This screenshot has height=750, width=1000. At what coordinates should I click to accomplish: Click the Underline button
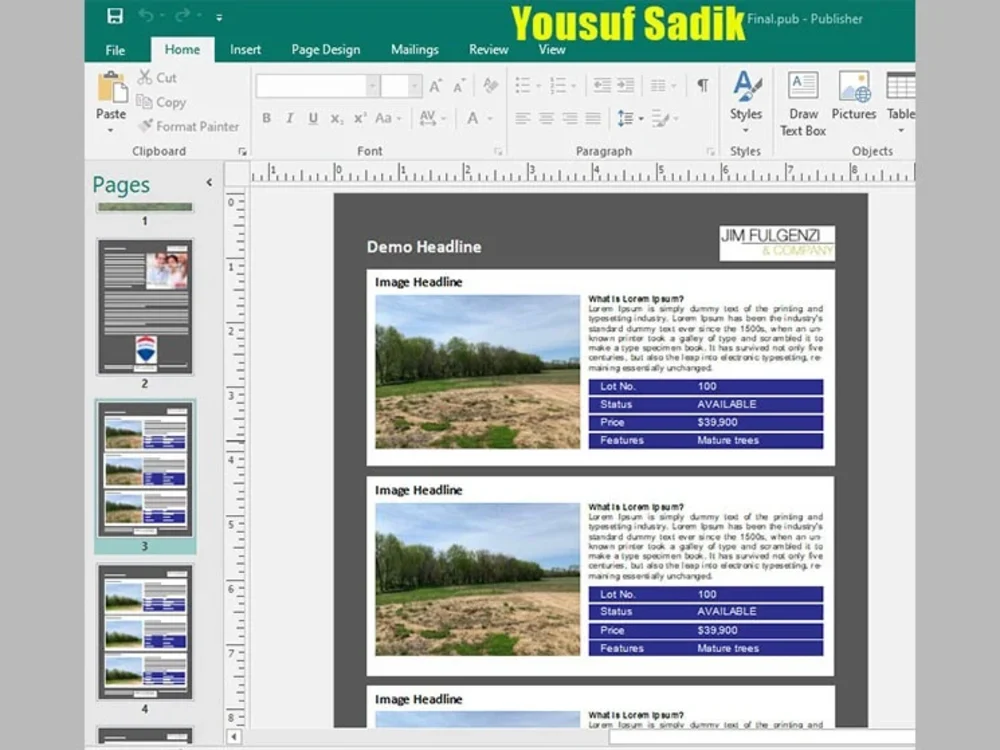312,118
